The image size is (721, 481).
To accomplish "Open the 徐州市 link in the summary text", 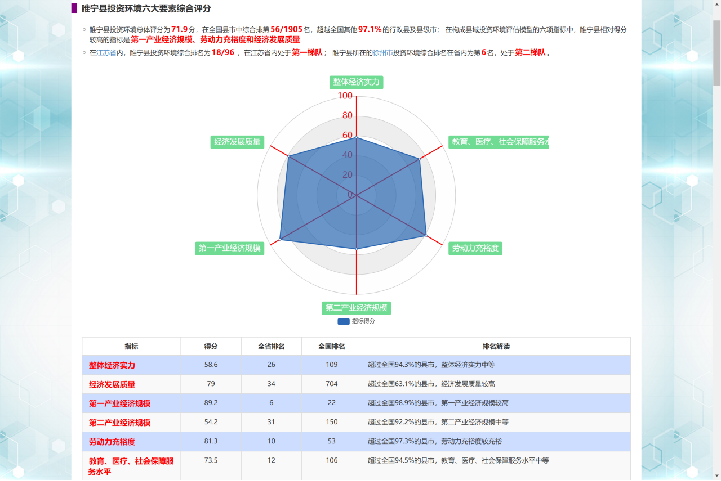I will point(383,53).
